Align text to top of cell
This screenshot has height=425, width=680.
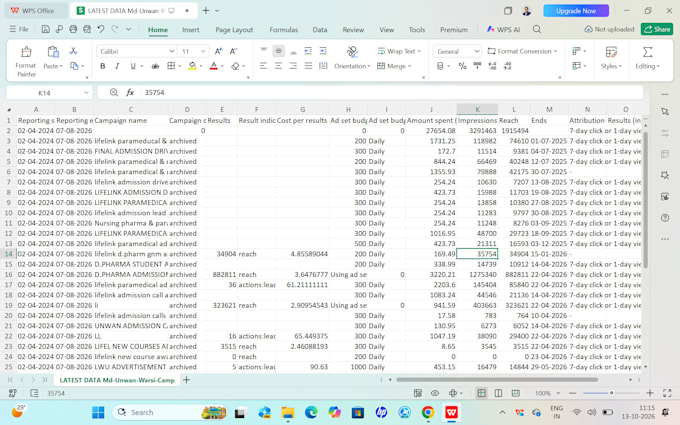[x=263, y=50]
